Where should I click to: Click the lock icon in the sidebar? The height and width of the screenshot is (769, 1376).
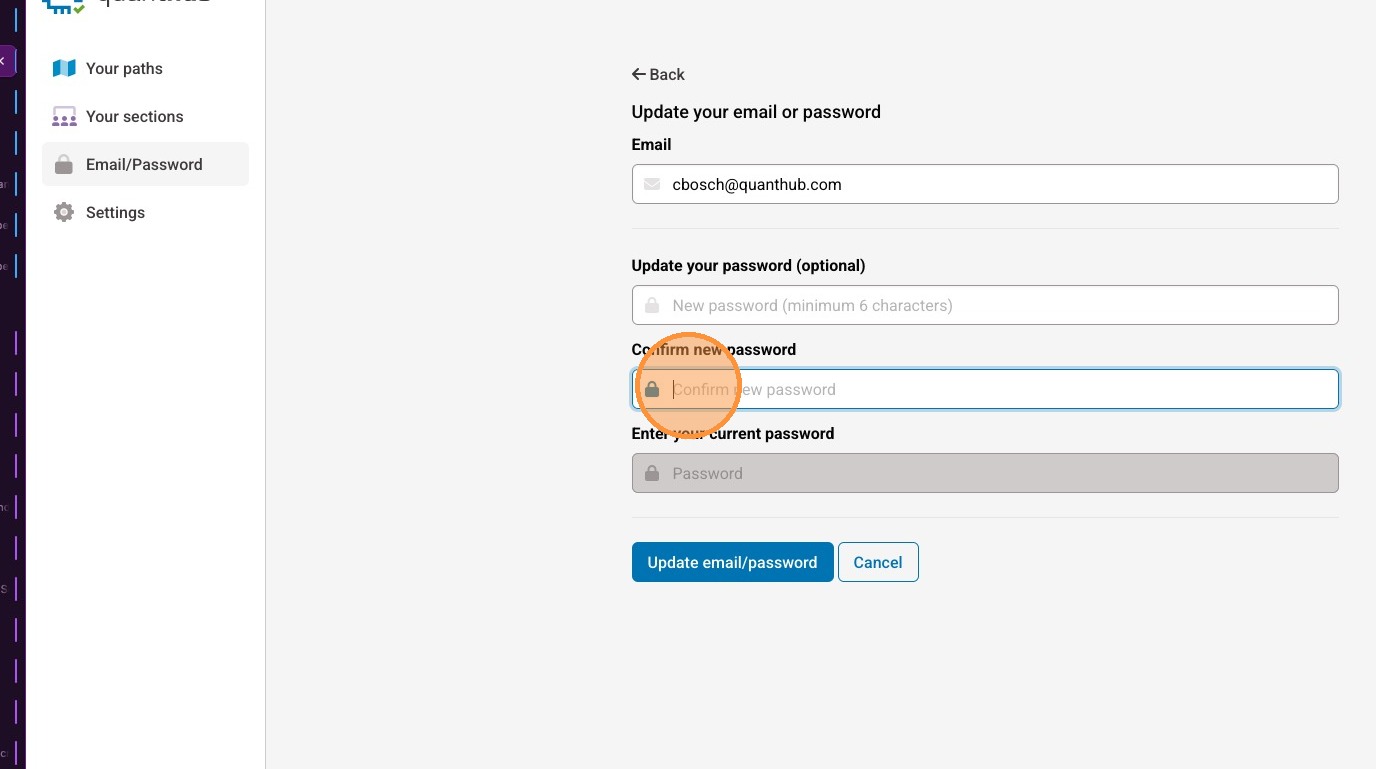pyautogui.click(x=64, y=165)
